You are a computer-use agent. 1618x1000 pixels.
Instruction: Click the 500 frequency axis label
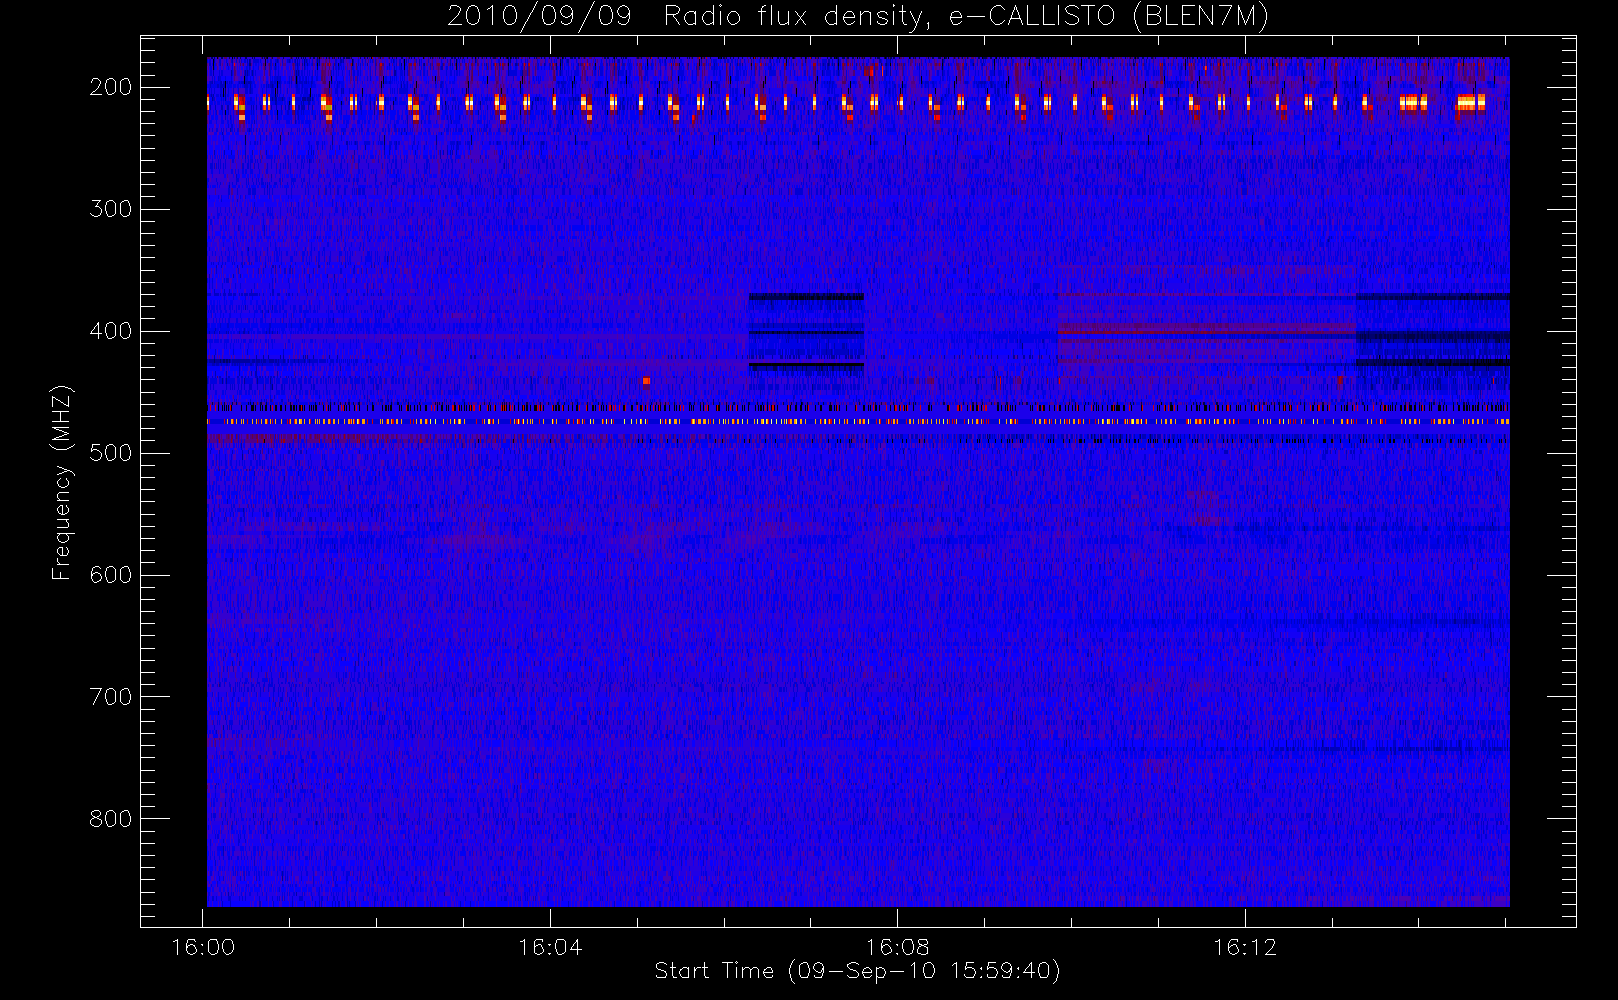[x=110, y=453]
